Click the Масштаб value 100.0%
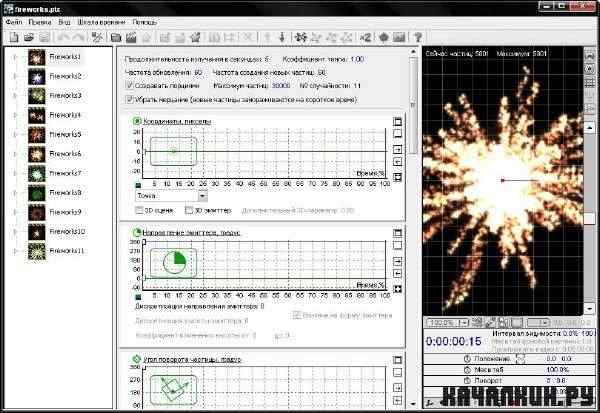The image size is (600, 413). coord(558,370)
